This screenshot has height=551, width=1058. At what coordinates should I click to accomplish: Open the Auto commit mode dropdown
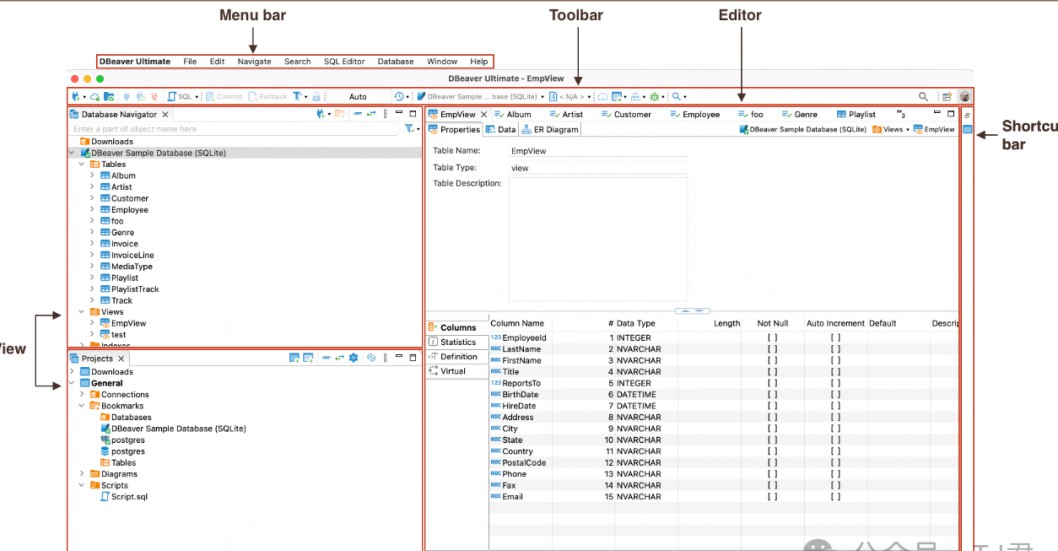(x=358, y=96)
